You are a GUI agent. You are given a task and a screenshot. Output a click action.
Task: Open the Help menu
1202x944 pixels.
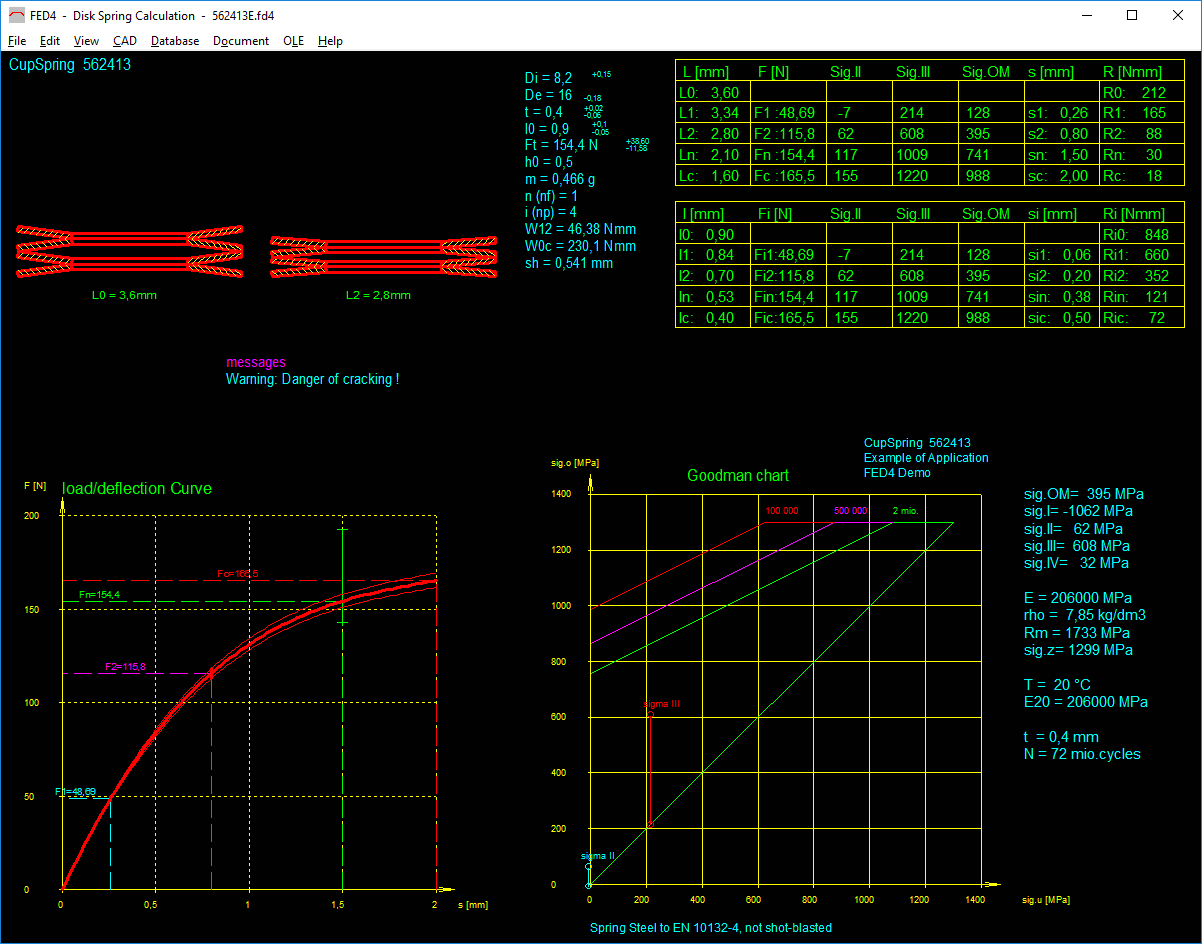click(x=330, y=41)
